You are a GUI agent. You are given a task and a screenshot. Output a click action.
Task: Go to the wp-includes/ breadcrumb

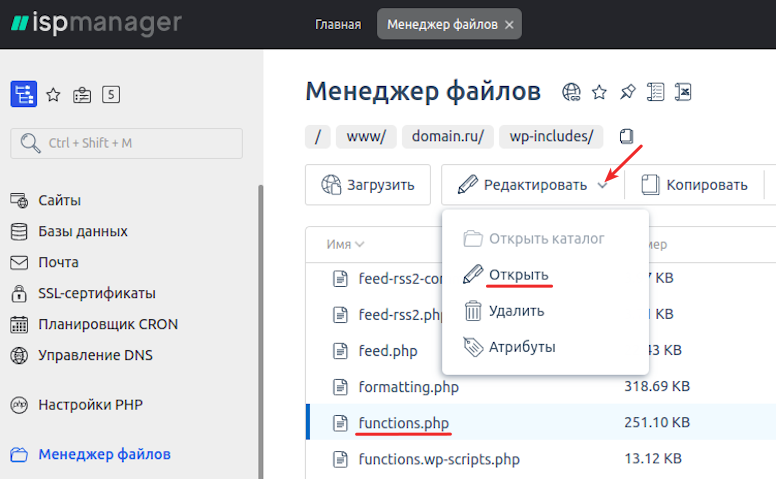(551, 137)
